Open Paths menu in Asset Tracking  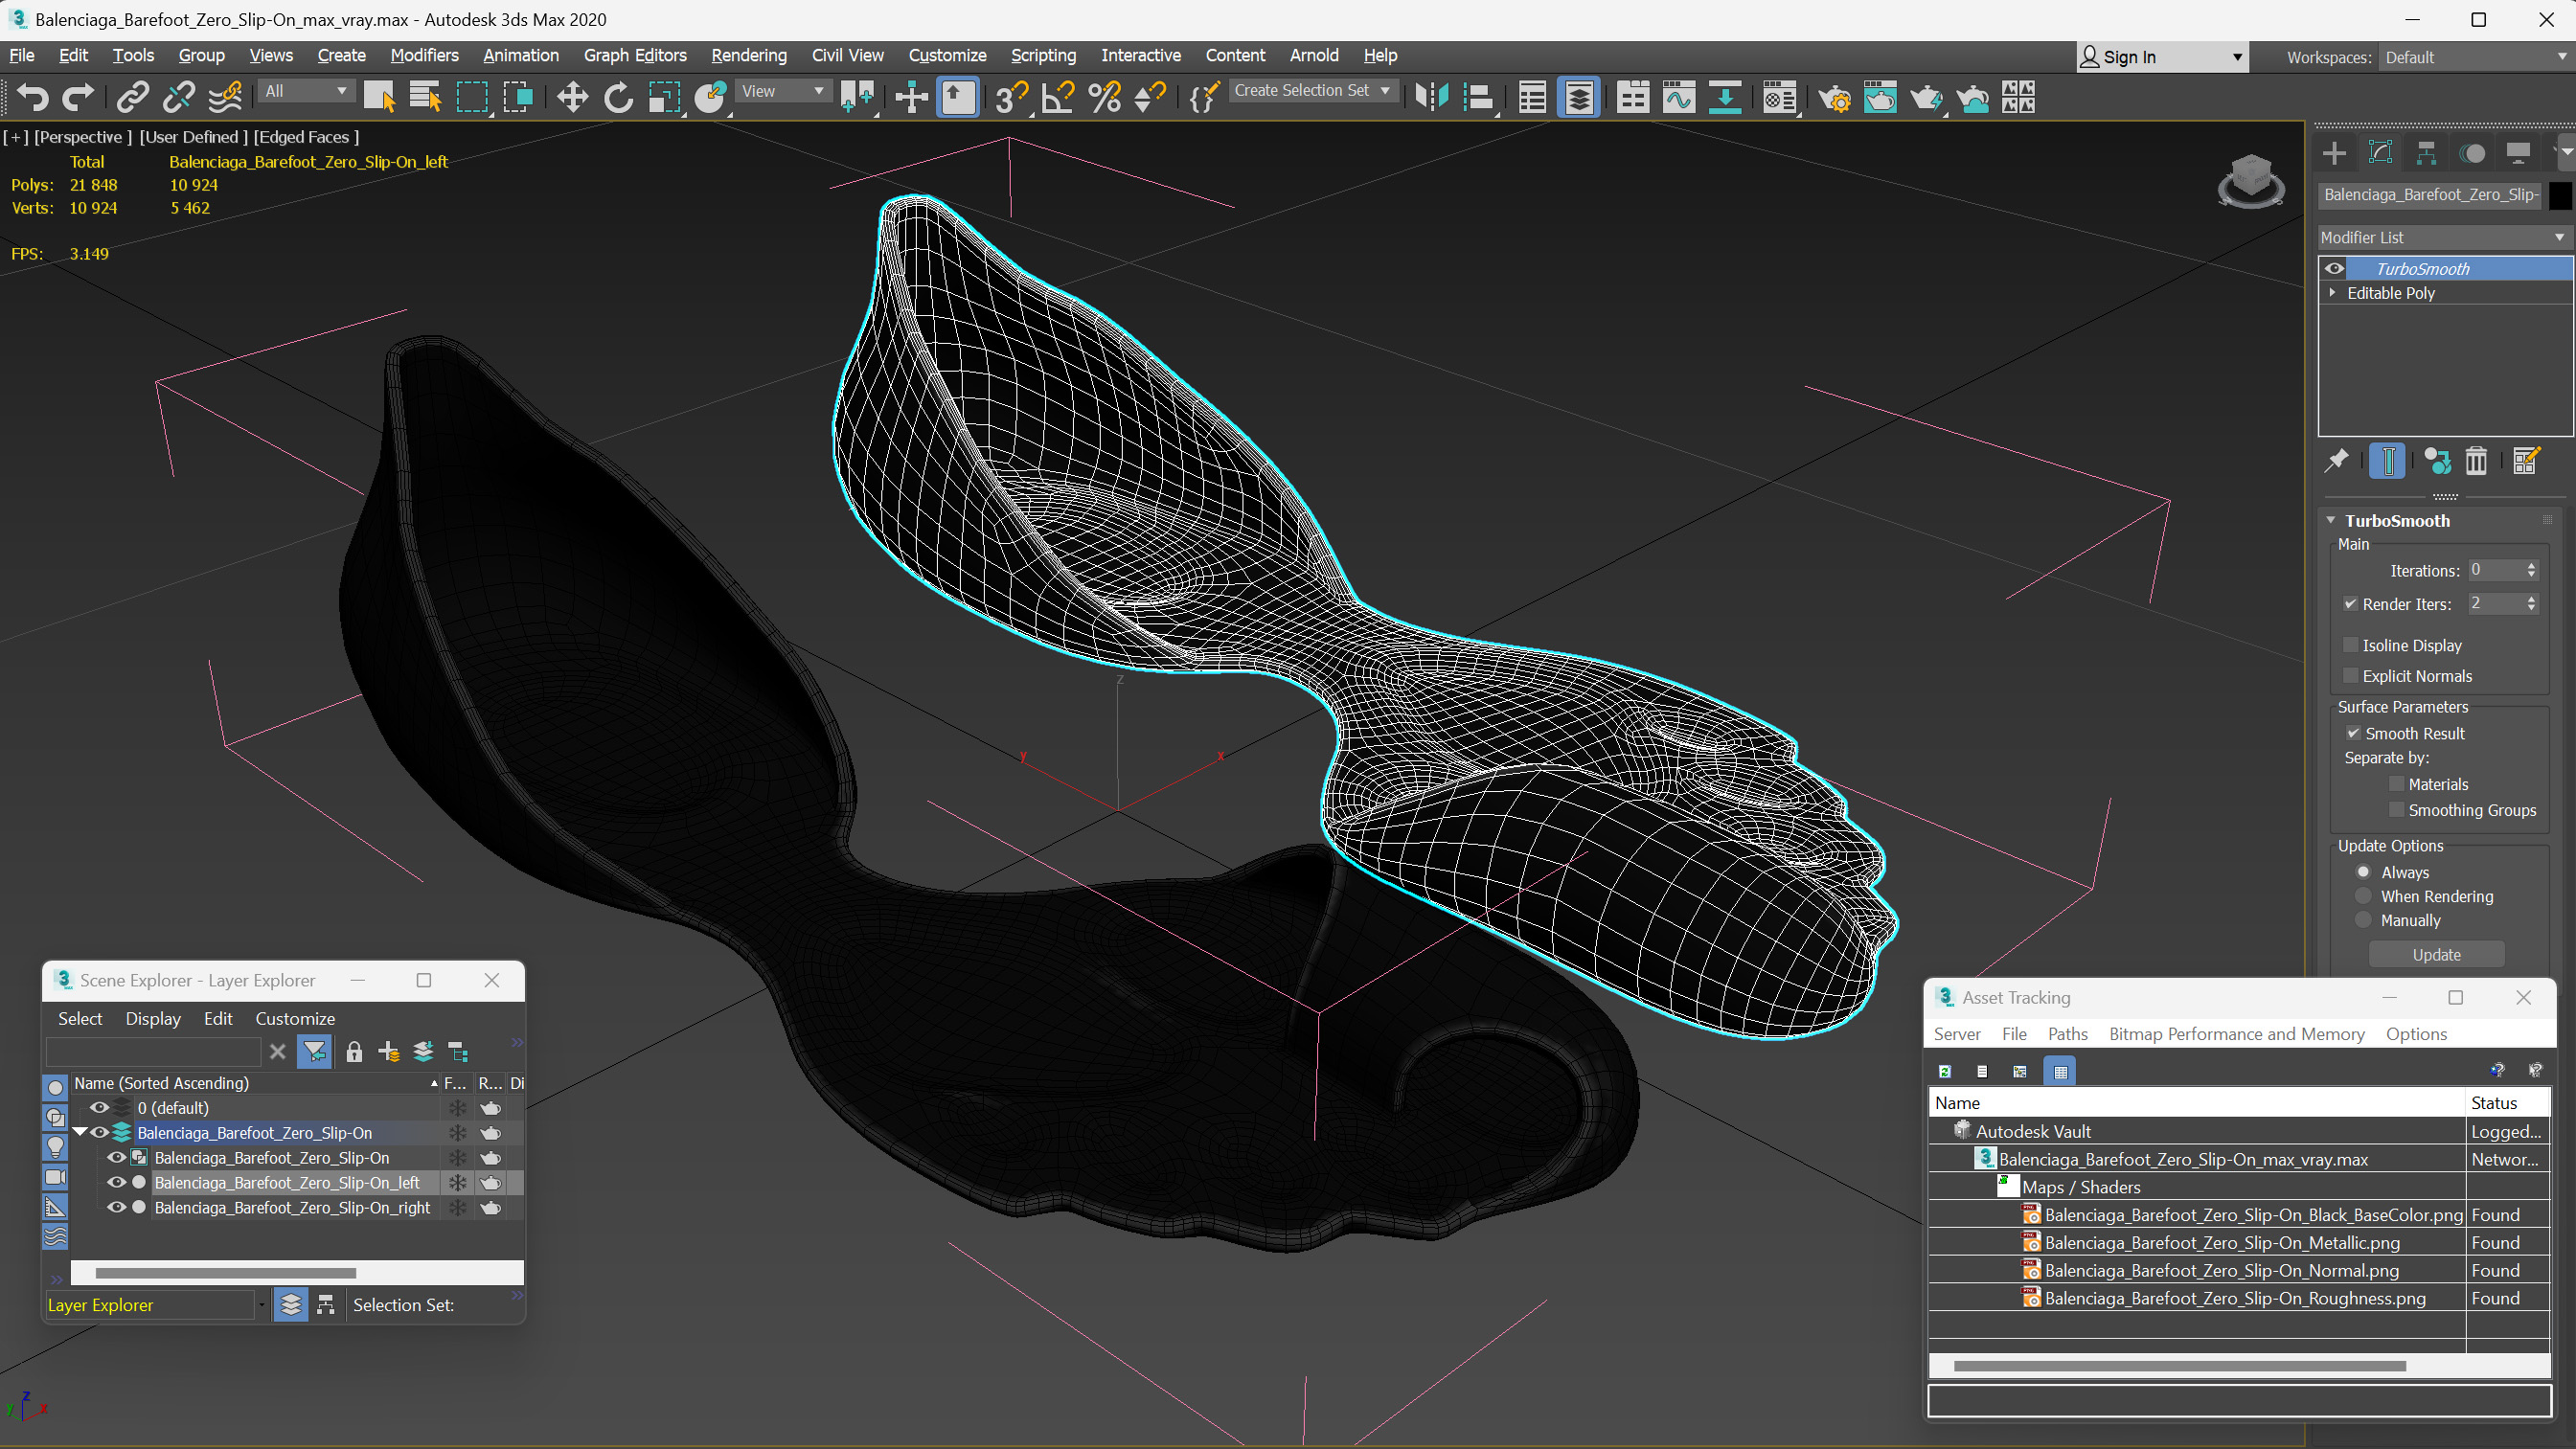pos(2067,1034)
